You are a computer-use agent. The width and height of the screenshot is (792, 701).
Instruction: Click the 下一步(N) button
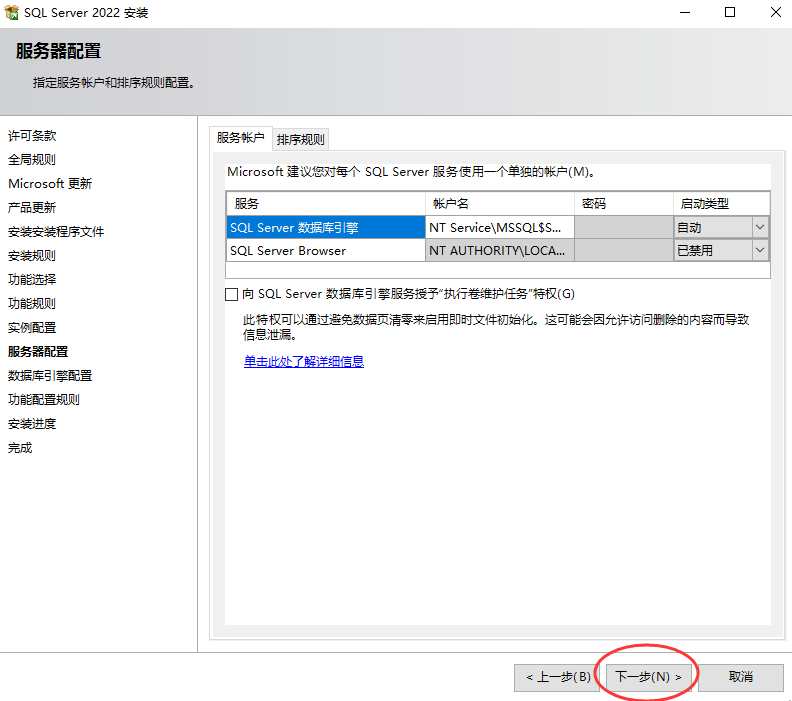649,677
